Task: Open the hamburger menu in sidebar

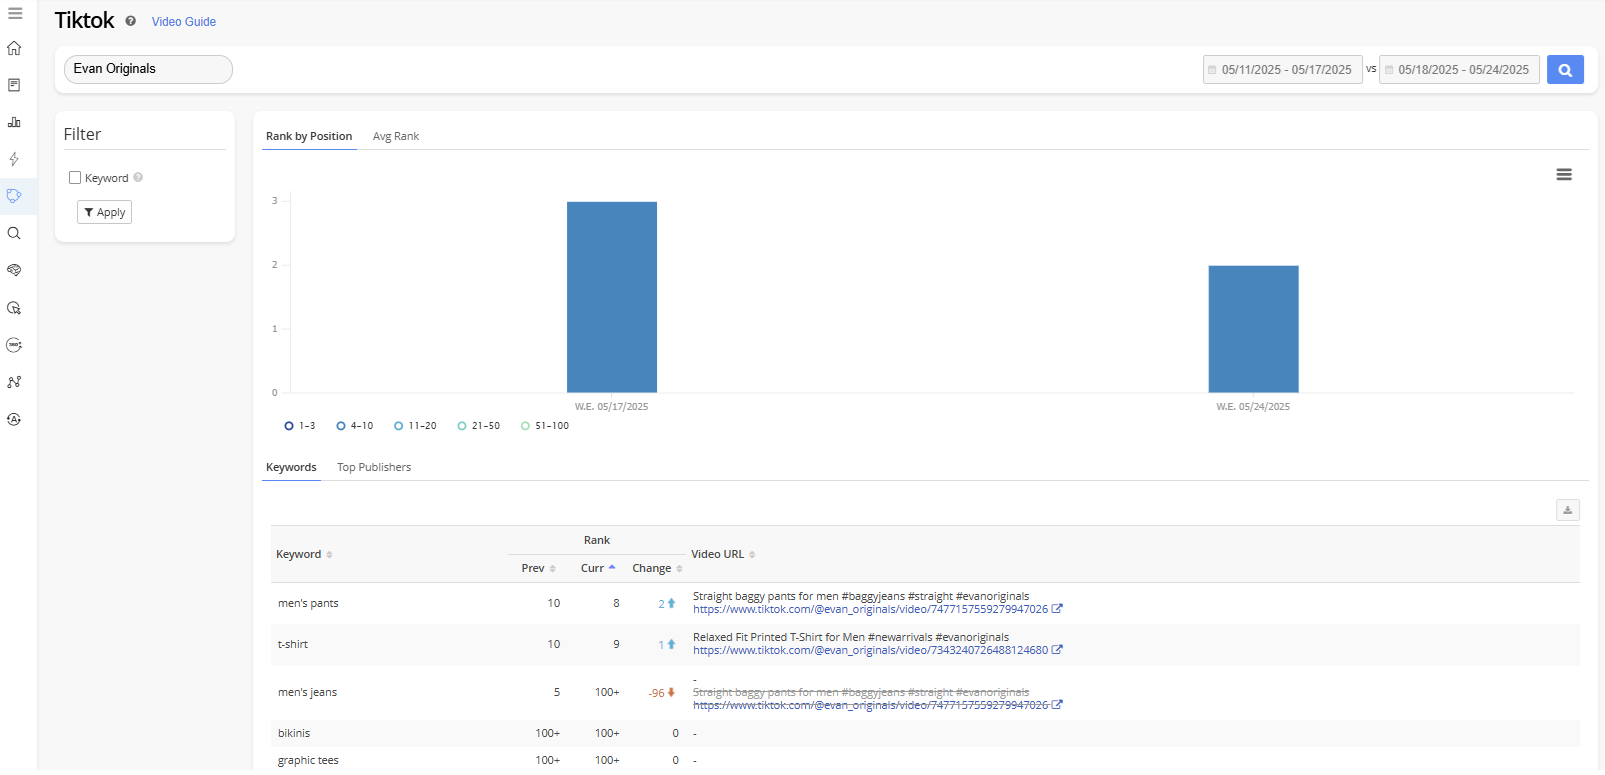Action: pyautogui.click(x=15, y=13)
